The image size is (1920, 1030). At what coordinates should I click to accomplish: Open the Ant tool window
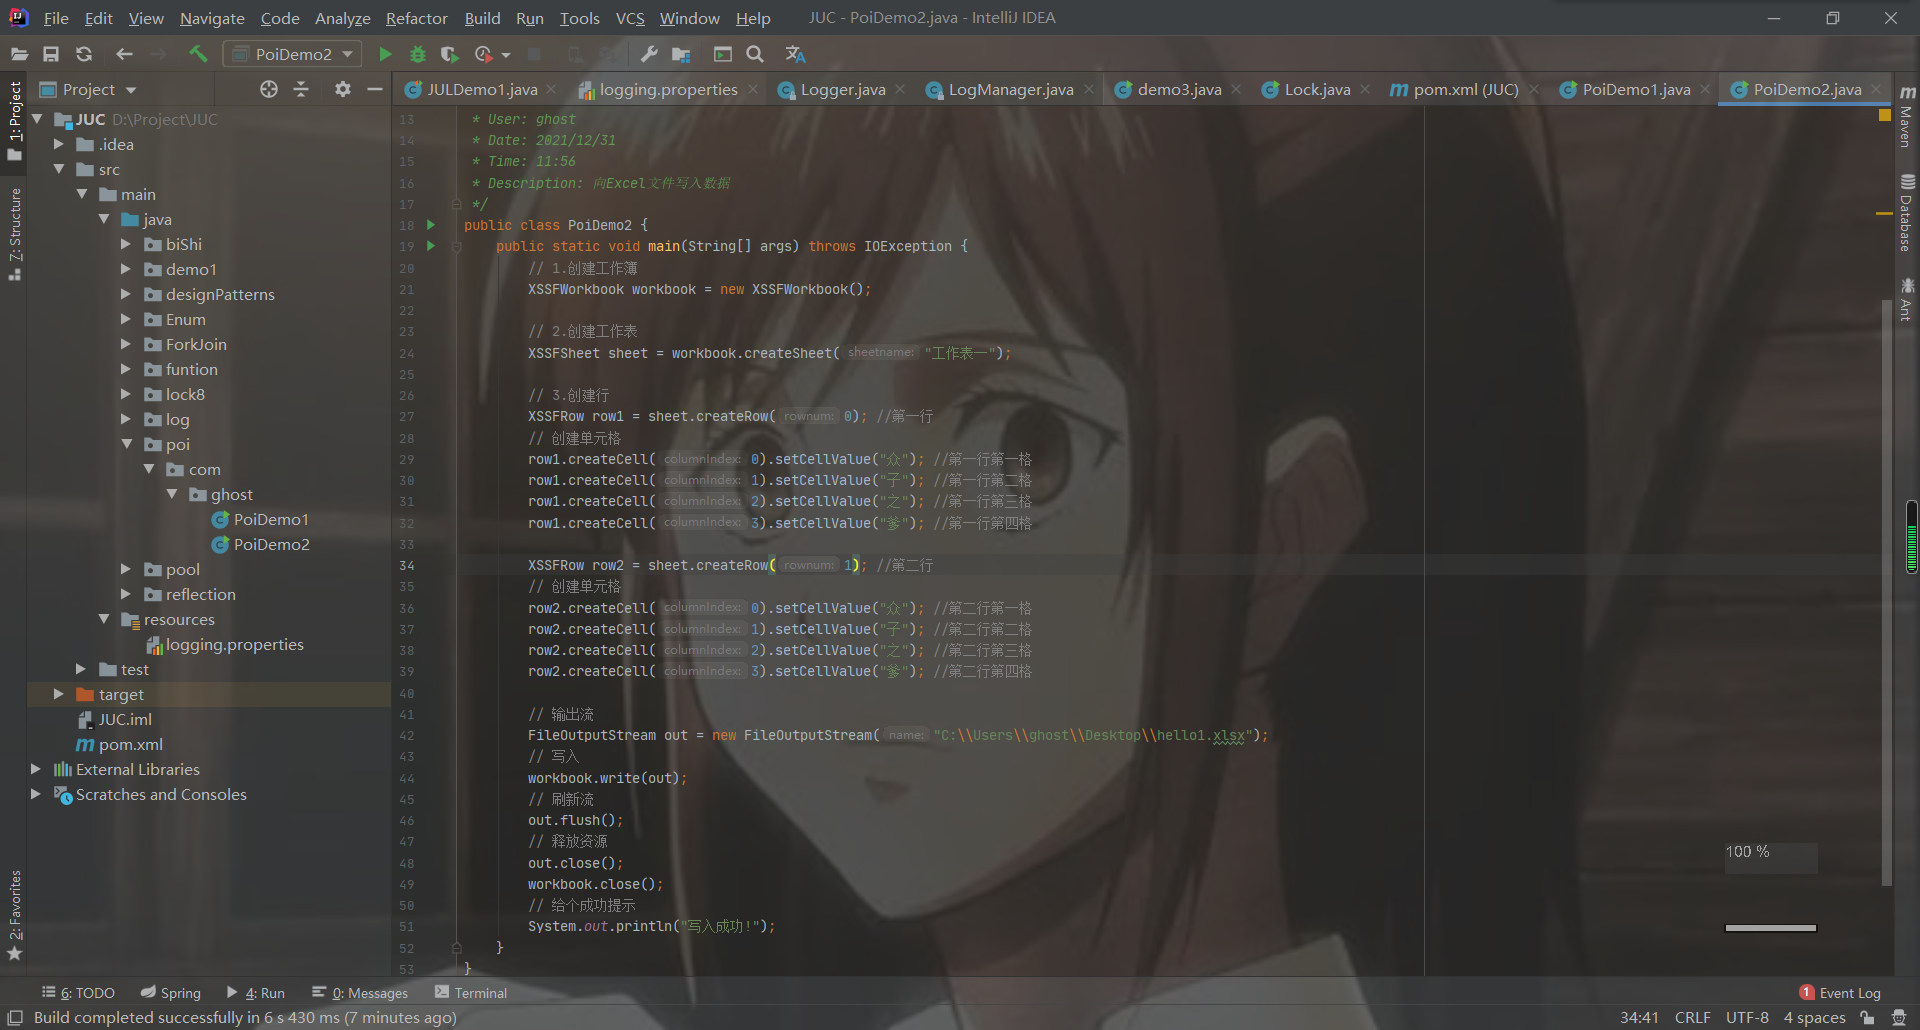click(1907, 300)
